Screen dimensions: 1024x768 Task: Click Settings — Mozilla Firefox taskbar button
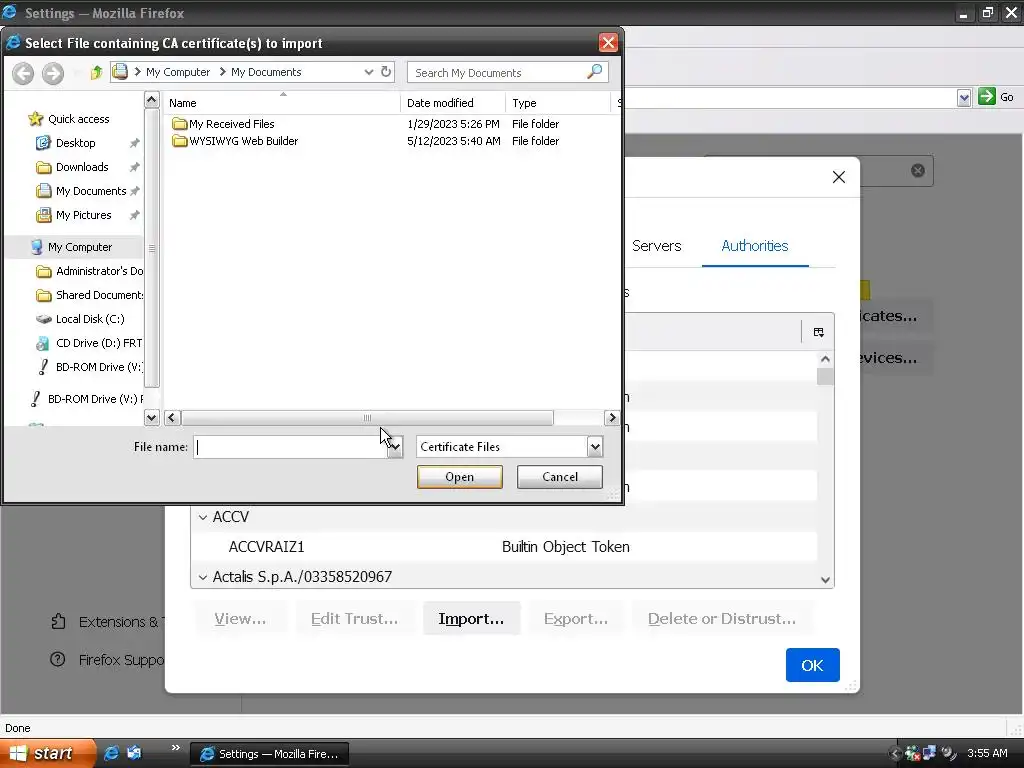pos(269,754)
